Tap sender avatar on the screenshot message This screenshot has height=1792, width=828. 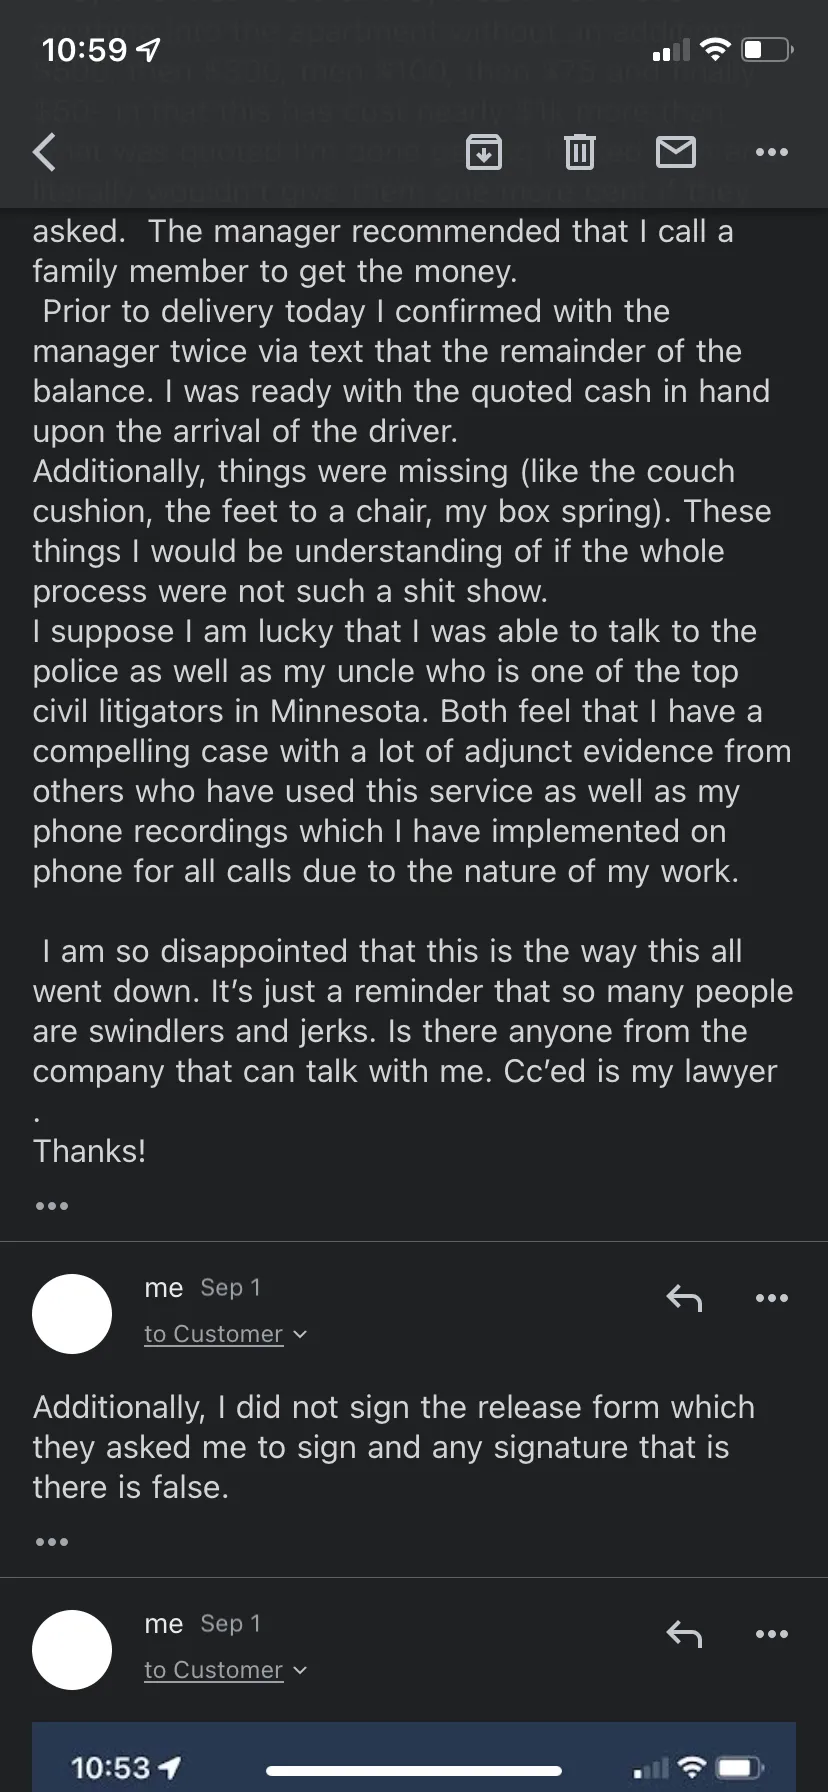72,1650
